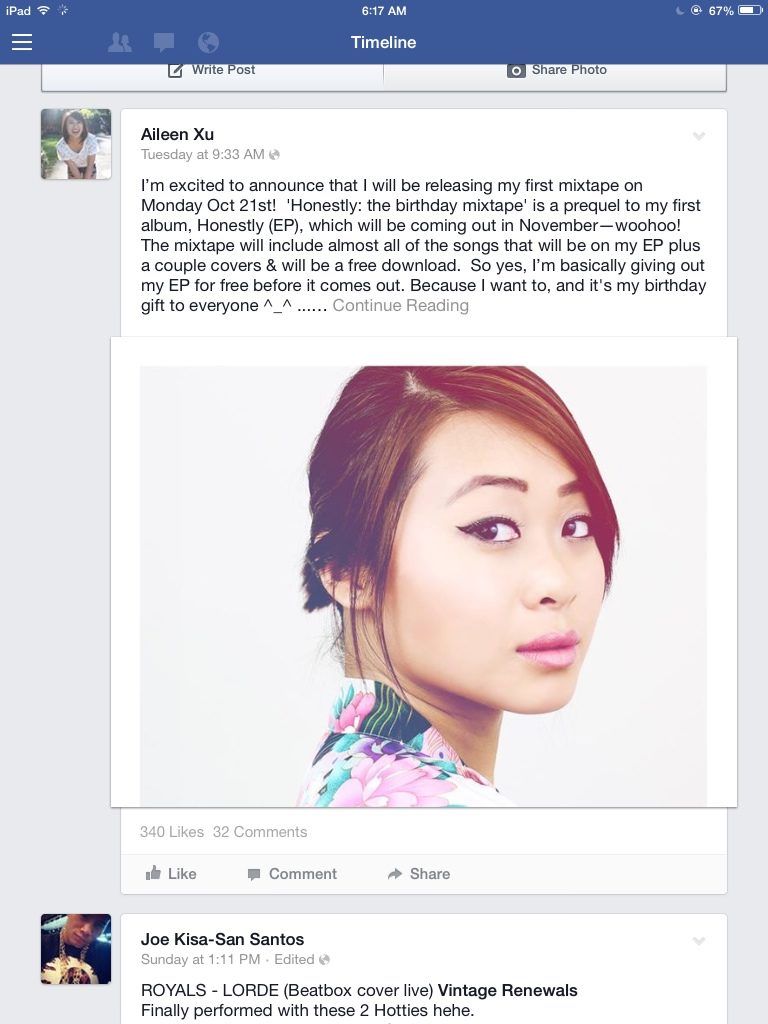Open Aileen Xu's profile picture
Screen dimensions: 768x1024
tap(76, 144)
